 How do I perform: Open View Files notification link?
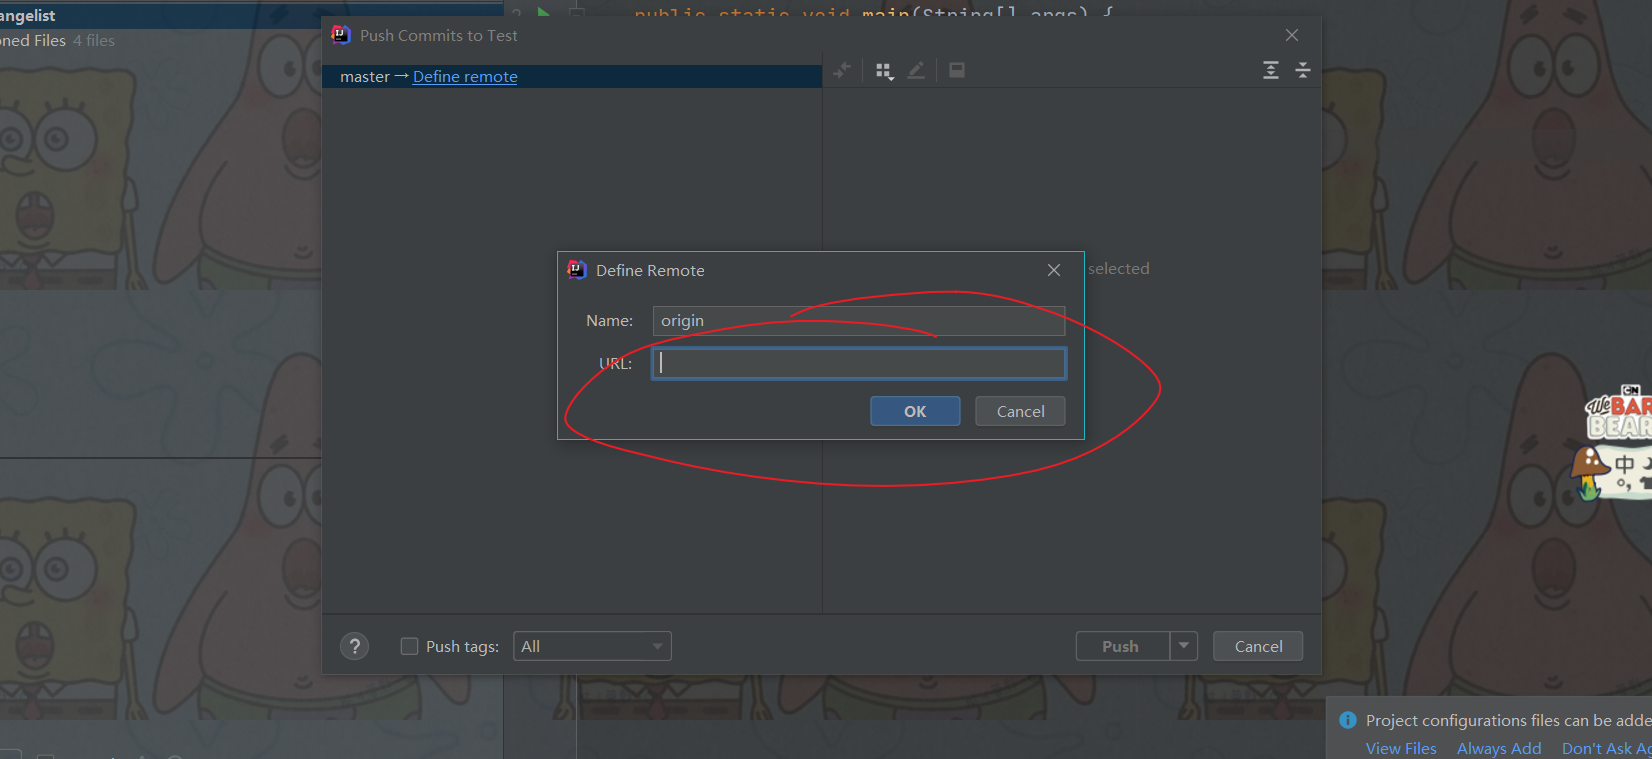(1401, 748)
